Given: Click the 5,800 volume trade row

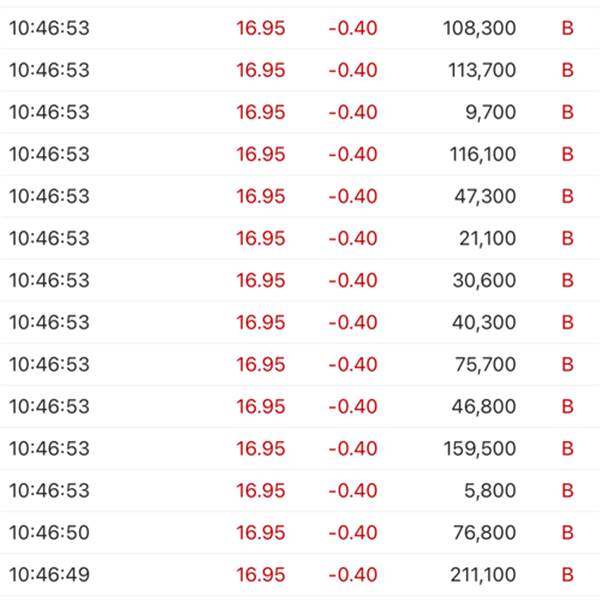Looking at the screenshot, I should tap(300, 491).
